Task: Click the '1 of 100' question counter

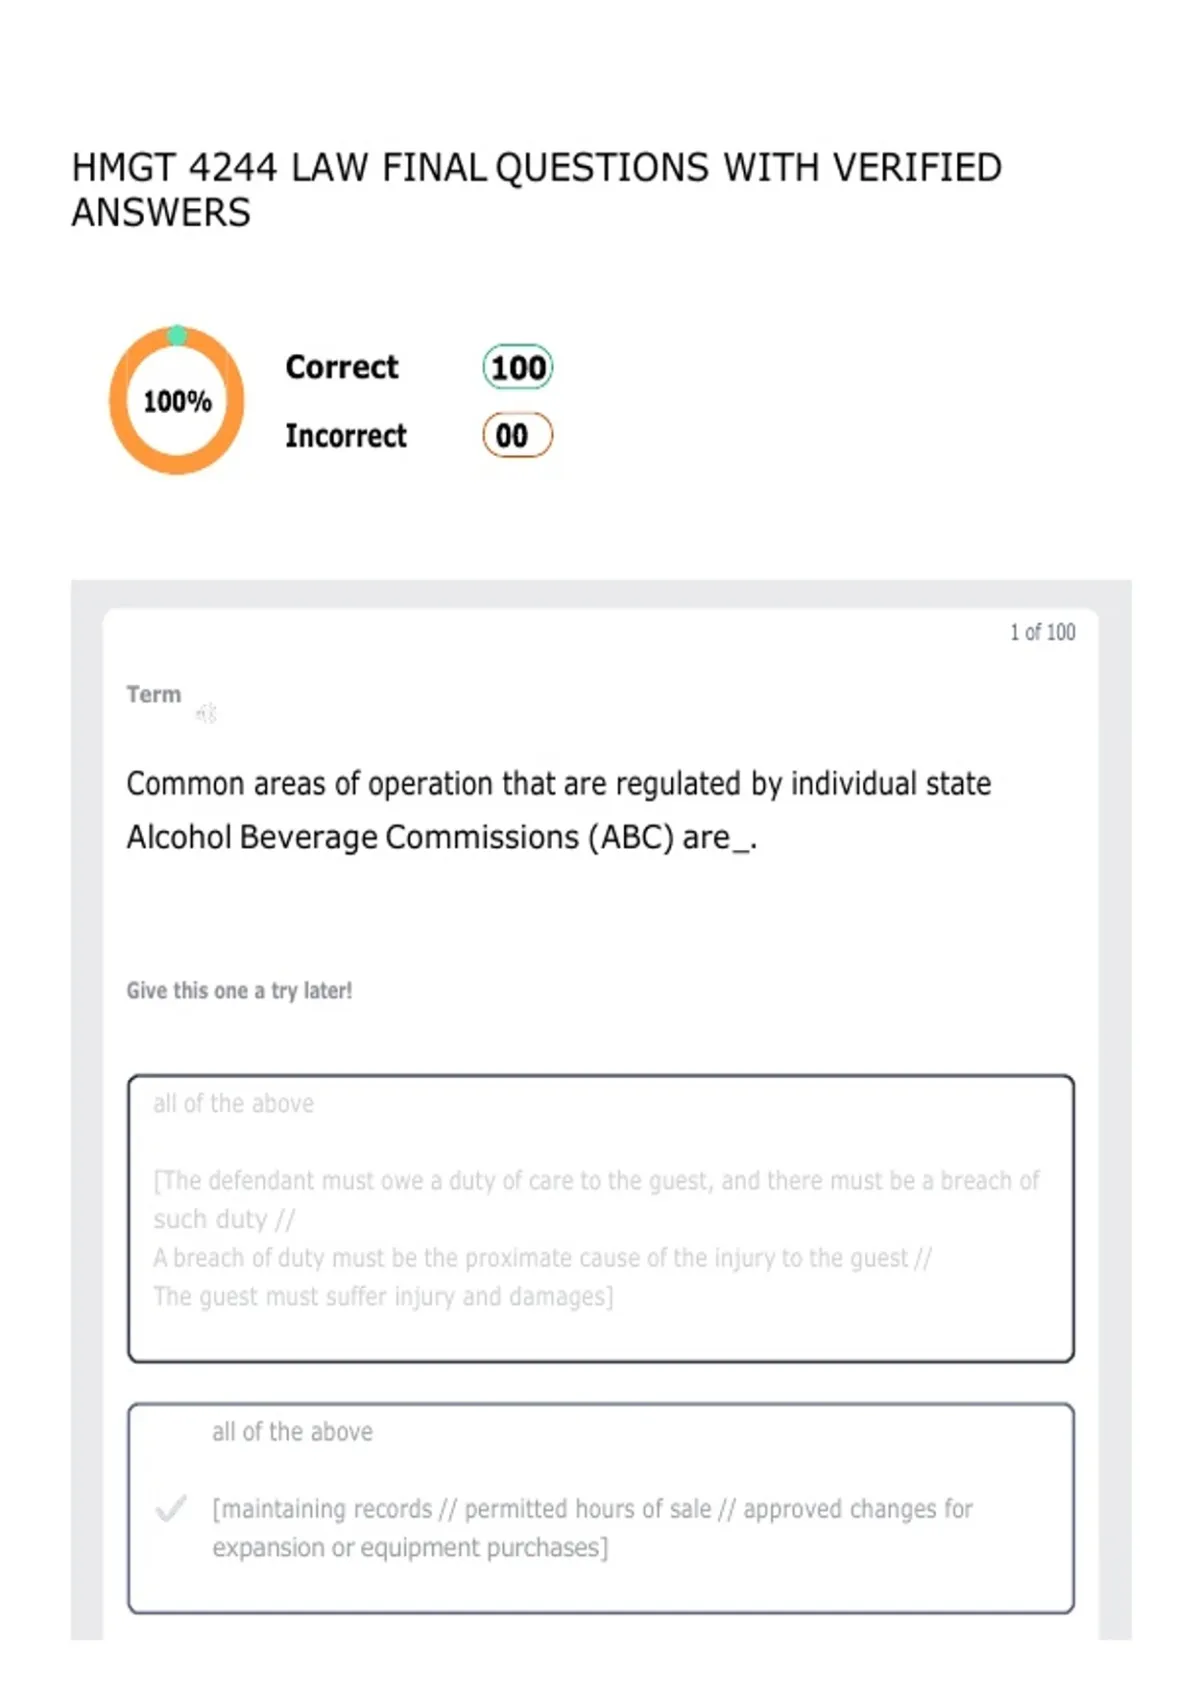Action: click(1042, 632)
